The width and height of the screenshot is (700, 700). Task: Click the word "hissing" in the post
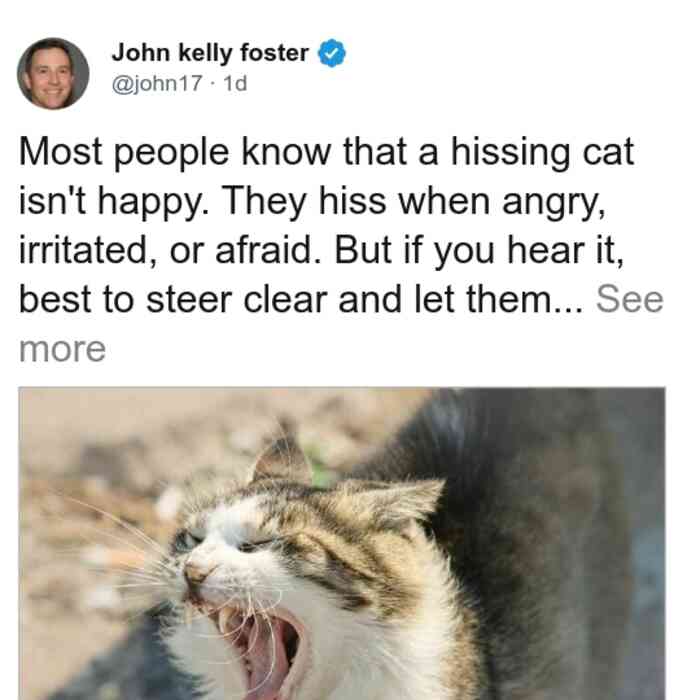coord(510,152)
